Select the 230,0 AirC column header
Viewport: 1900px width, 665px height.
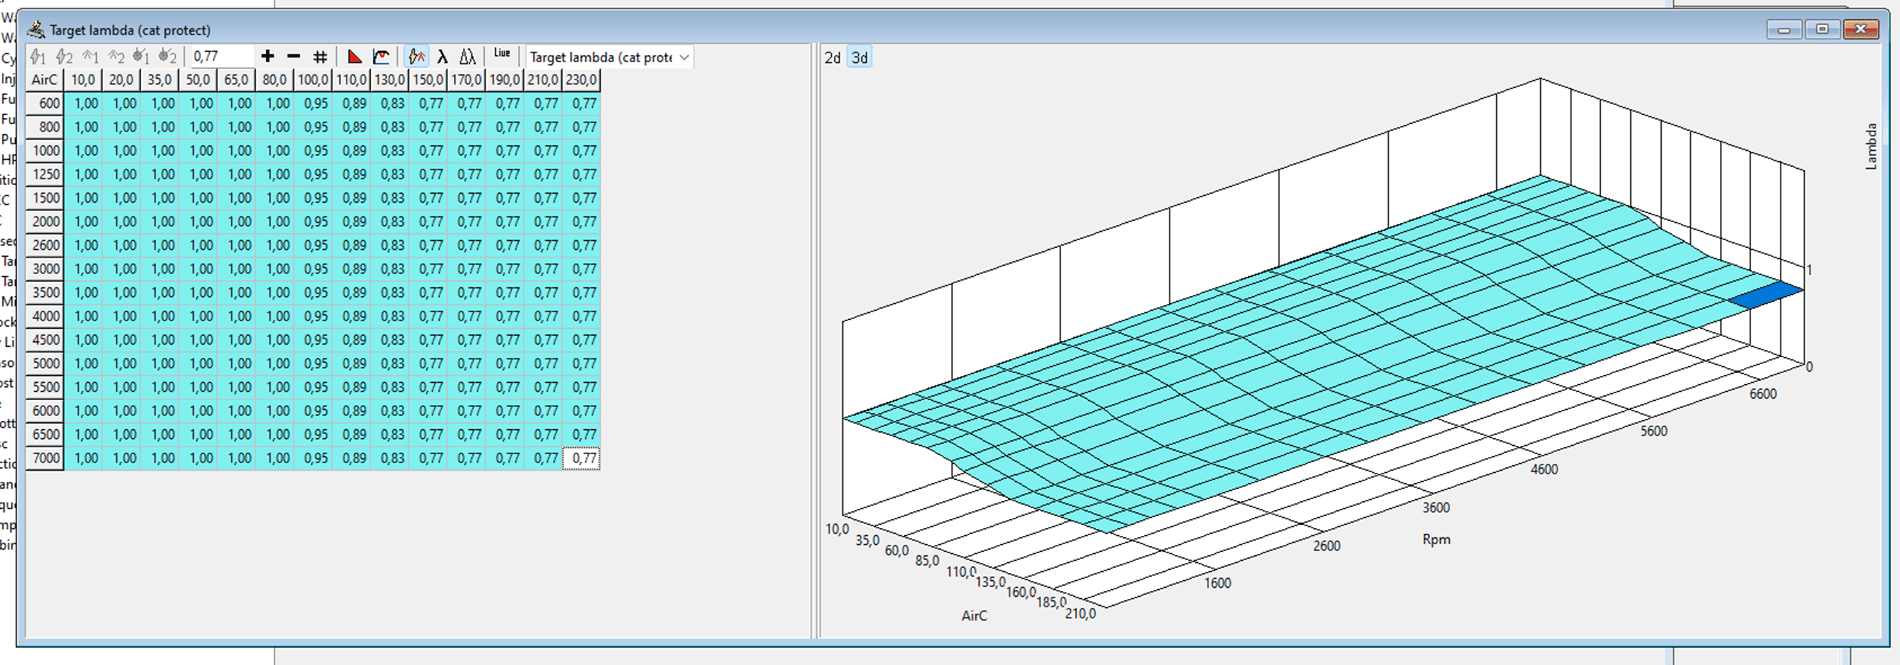pos(581,80)
